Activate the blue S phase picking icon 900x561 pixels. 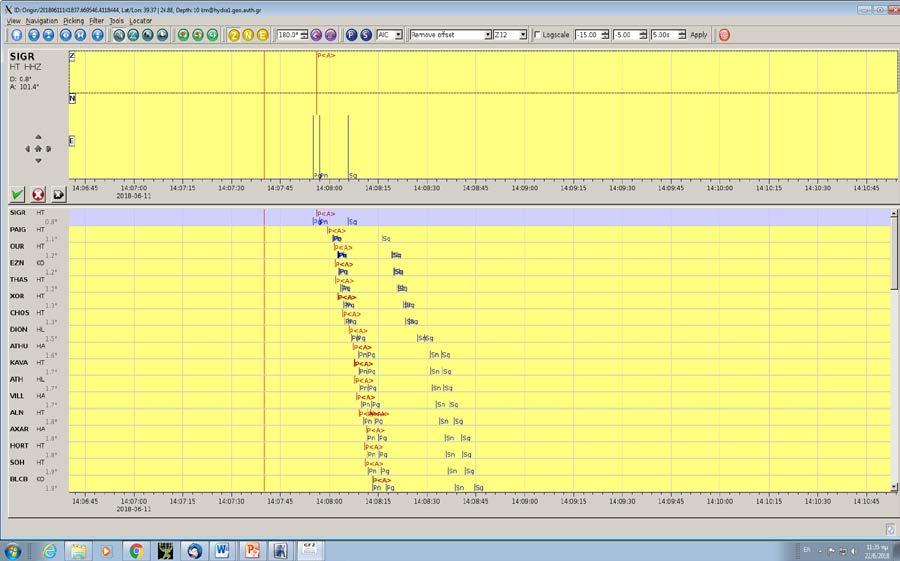pyautogui.click(x=366, y=35)
